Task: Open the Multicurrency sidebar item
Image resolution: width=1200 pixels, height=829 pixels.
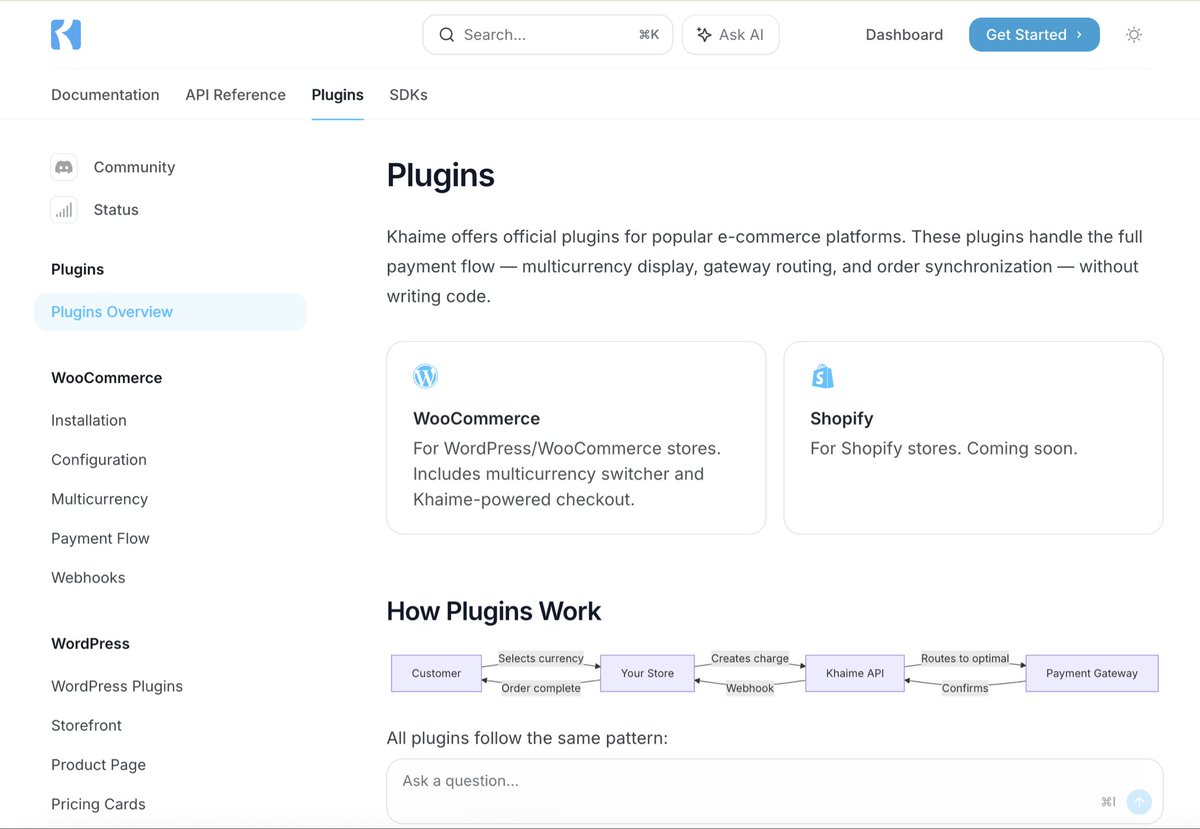Action: point(99,499)
